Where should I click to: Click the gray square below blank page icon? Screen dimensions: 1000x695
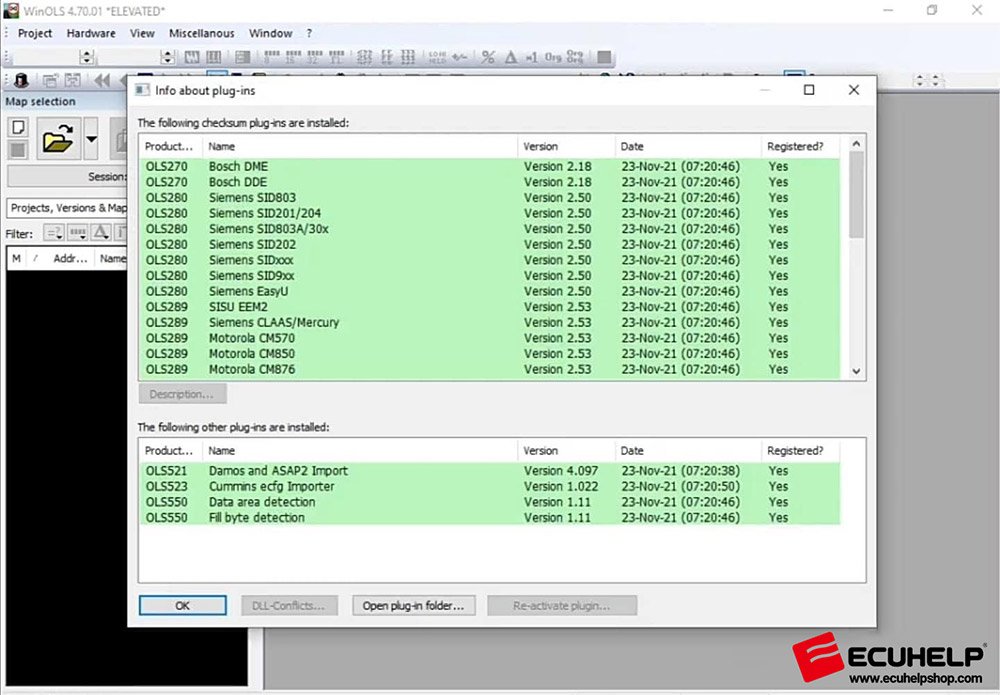pyautogui.click(x=18, y=150)
